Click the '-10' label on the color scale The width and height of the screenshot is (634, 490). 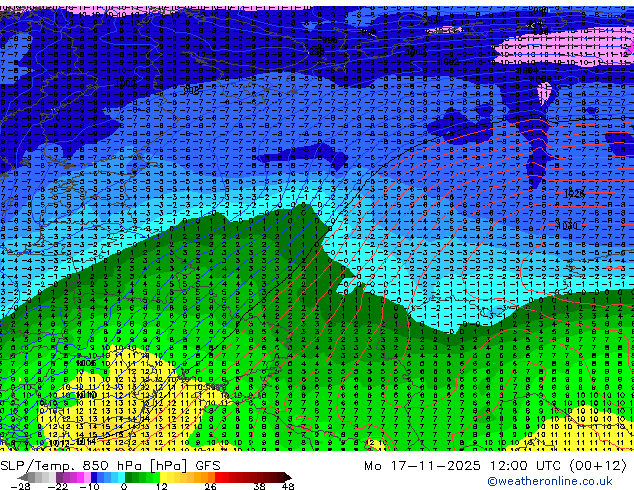(89, 486)
